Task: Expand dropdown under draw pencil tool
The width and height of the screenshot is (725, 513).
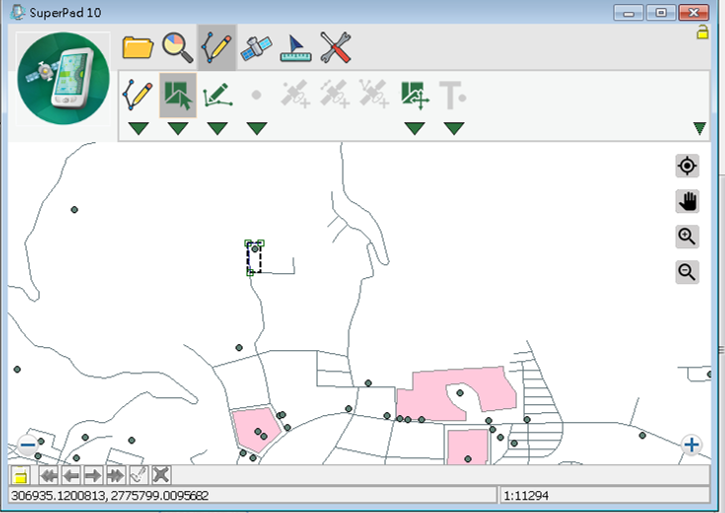Action: click(x=138, y=128)
